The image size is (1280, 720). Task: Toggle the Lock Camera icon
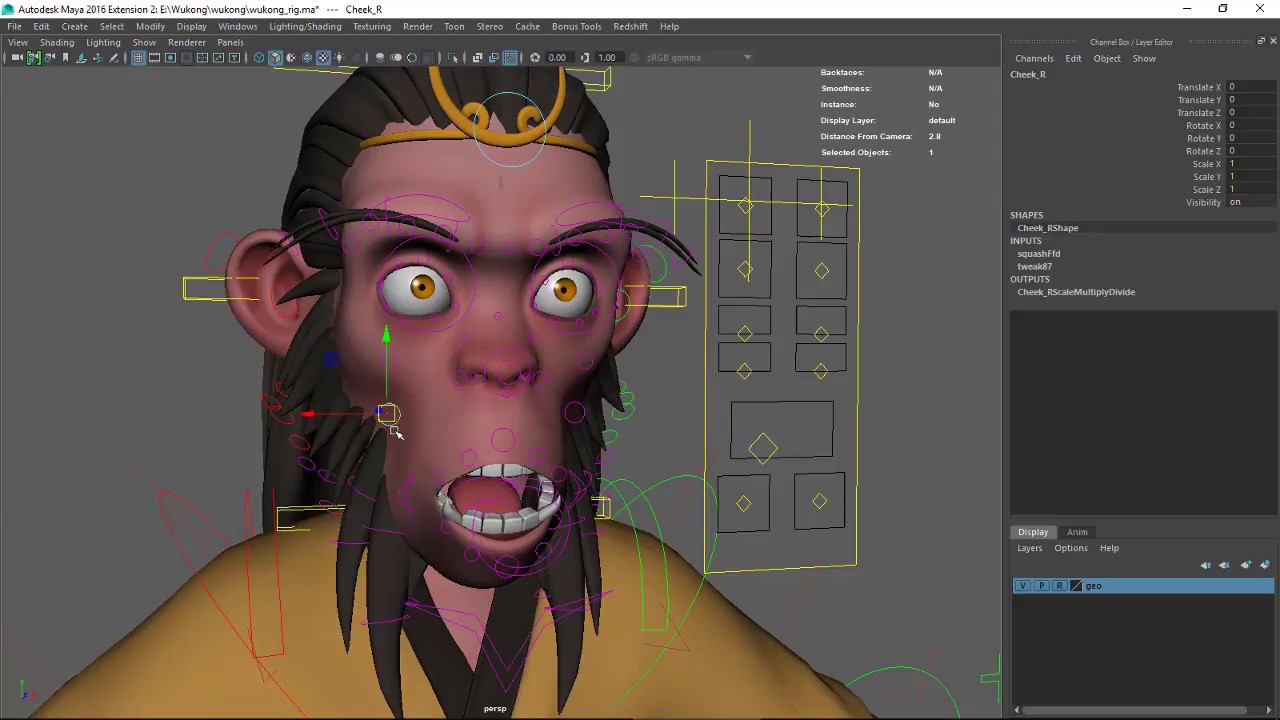33,58
